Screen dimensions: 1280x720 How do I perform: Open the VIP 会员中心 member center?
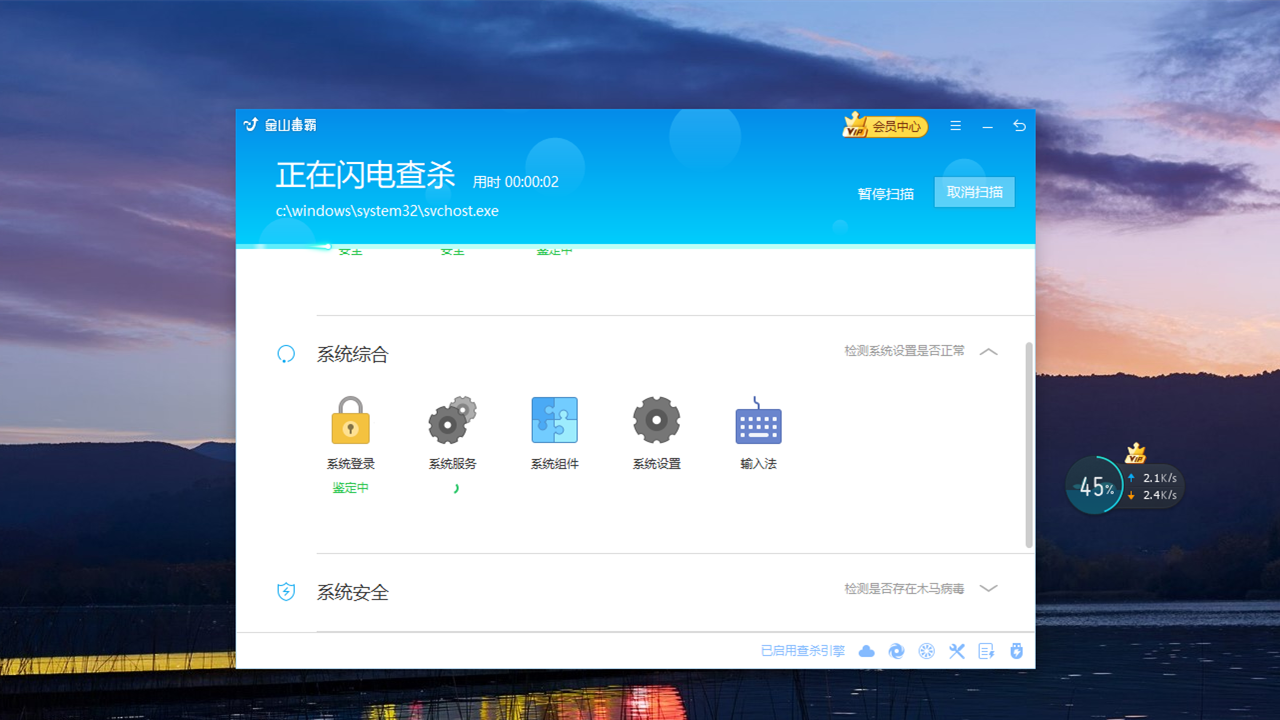(x=886, y=126)
